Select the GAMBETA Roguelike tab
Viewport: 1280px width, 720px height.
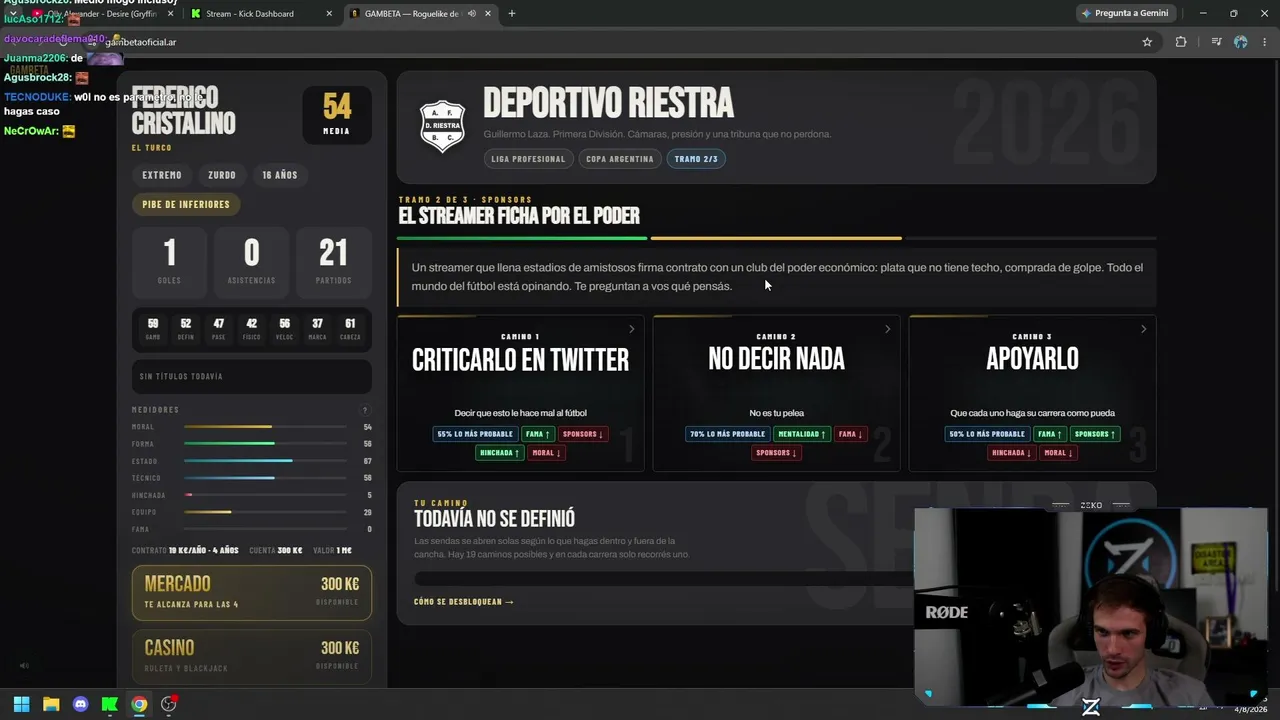(420, 14)
